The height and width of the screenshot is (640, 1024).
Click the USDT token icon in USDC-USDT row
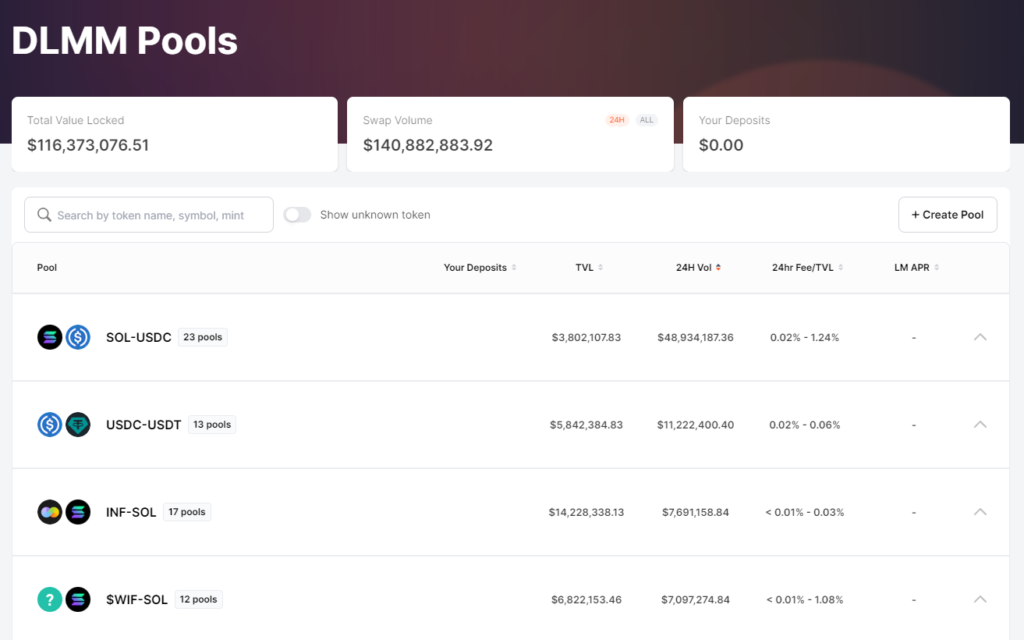coord(78,425)
